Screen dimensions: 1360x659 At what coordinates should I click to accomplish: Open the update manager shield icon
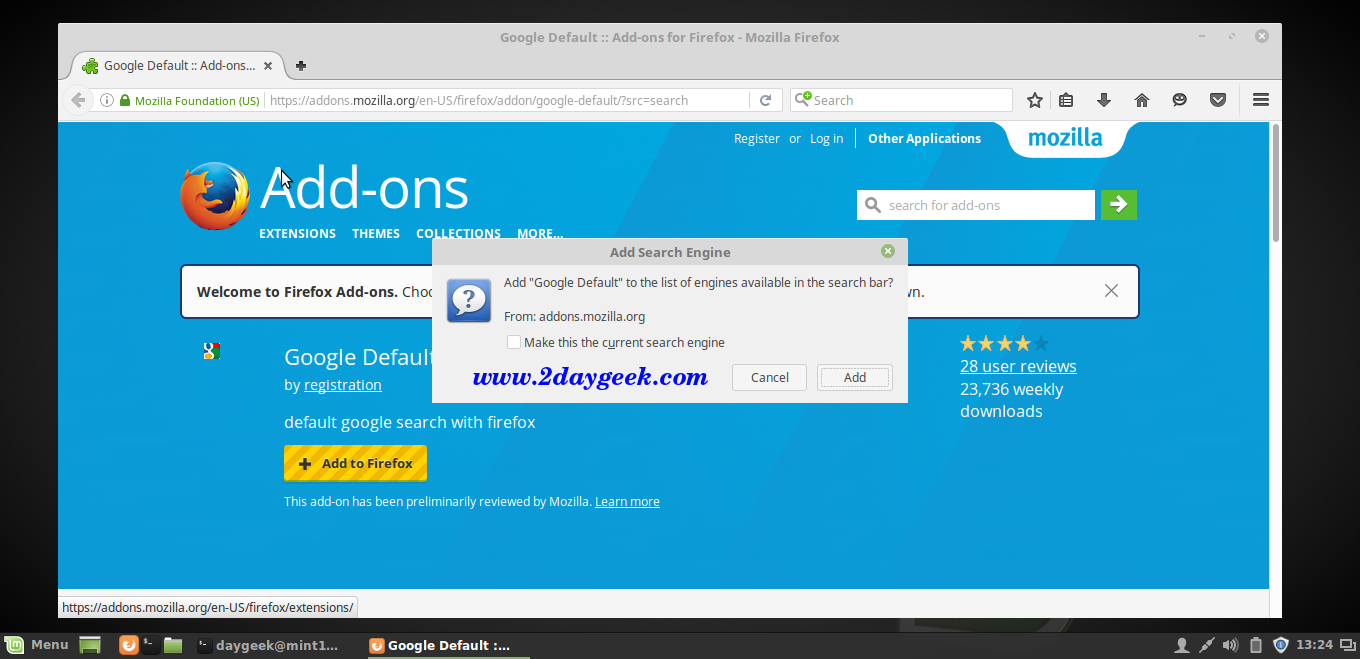[x=1281, y=645]
